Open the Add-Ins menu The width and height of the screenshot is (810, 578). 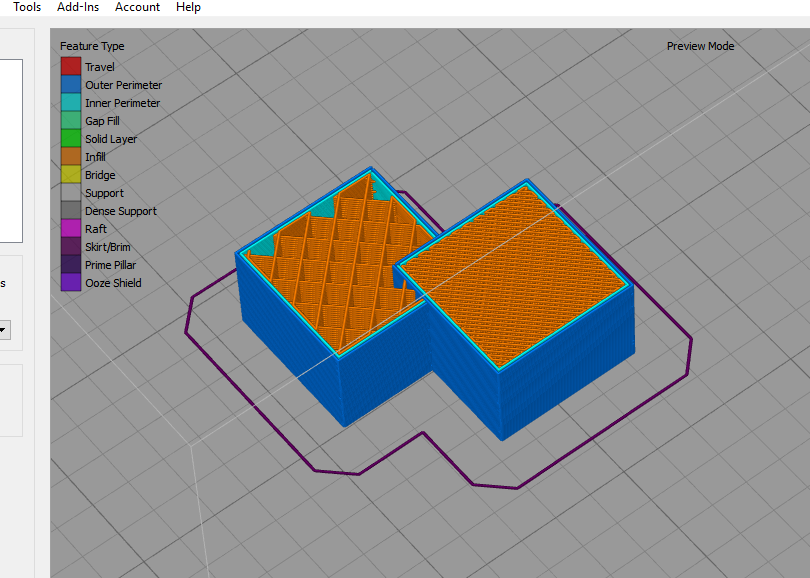78,7
